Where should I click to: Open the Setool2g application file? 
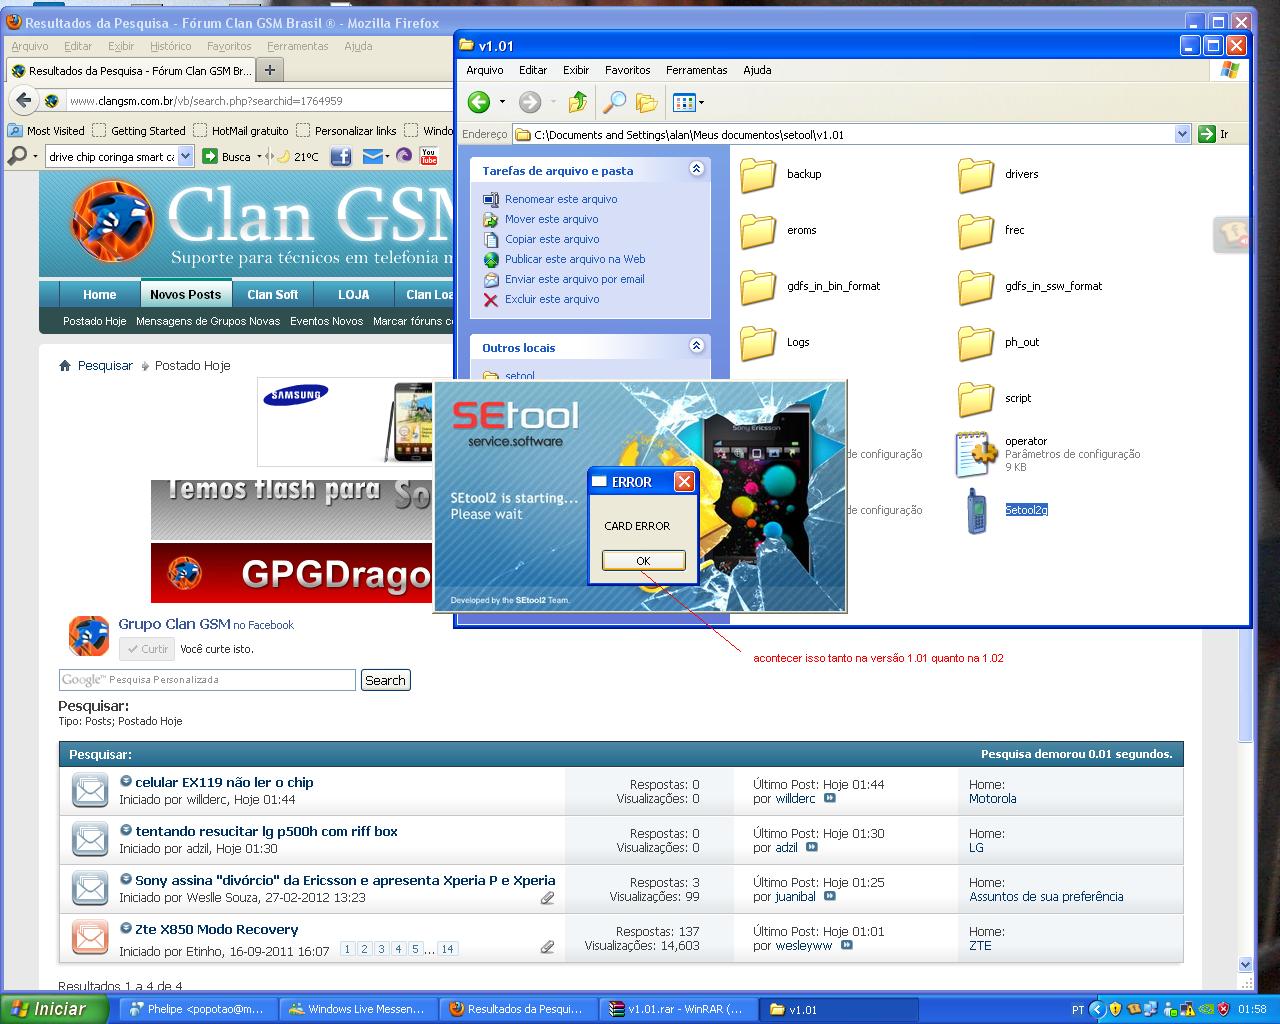[x=1025, y=510]
